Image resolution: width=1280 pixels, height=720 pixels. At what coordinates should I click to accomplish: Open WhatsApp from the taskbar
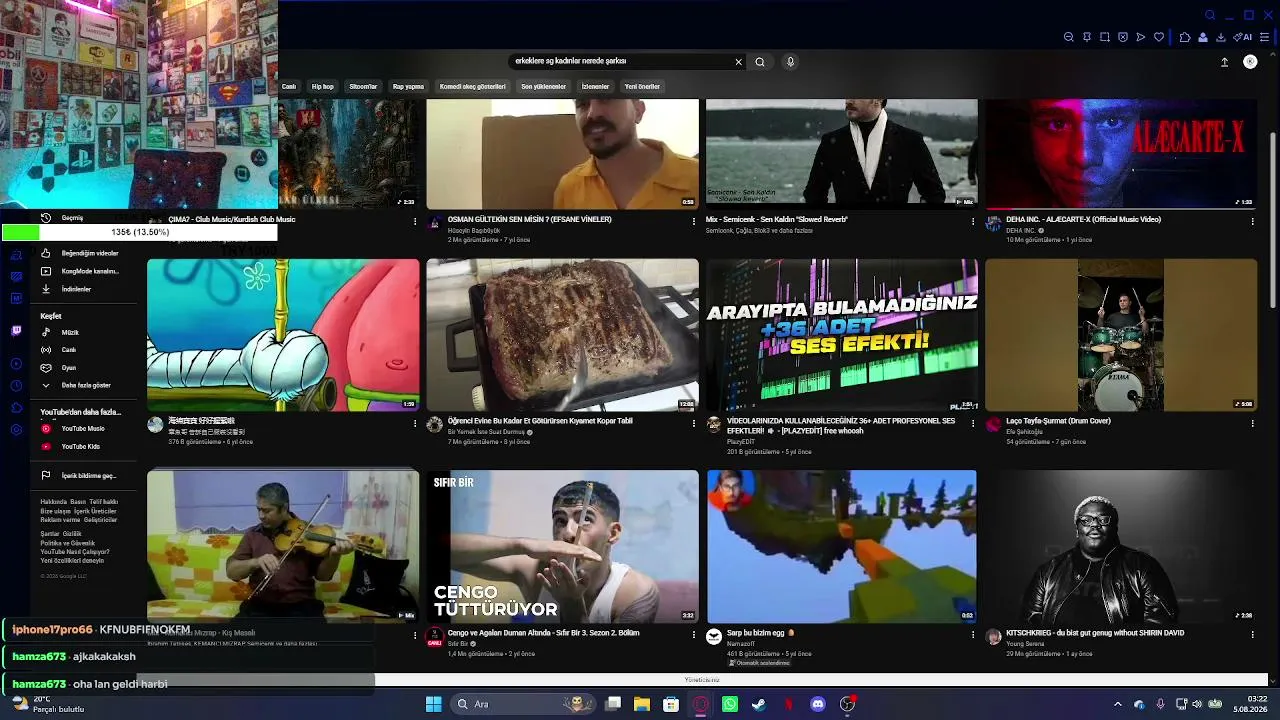tap(730, 704)
